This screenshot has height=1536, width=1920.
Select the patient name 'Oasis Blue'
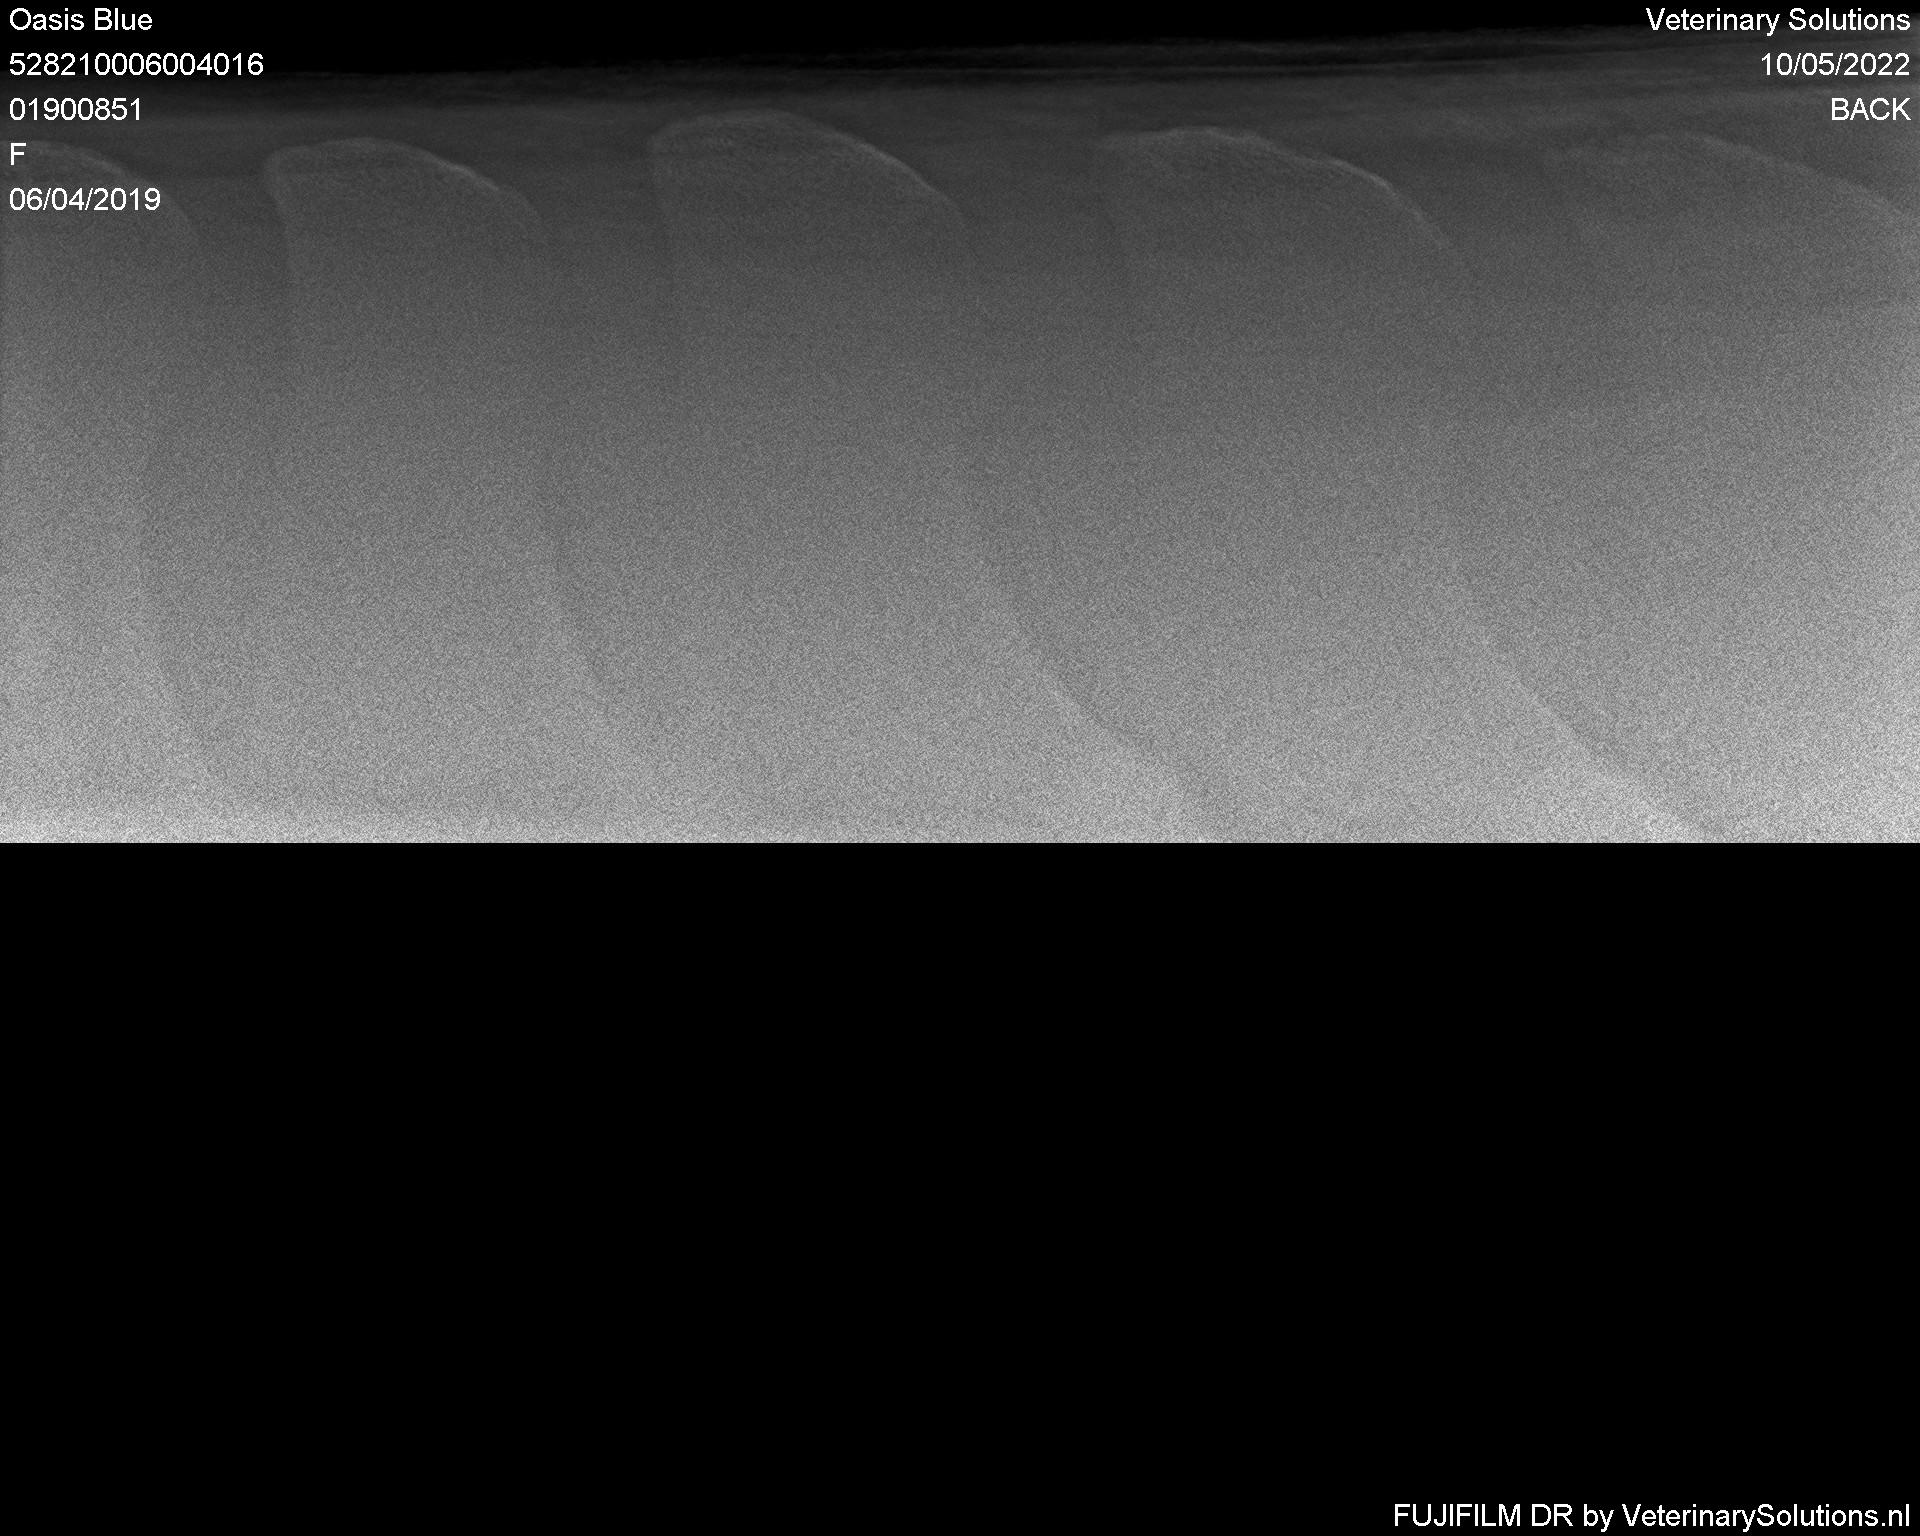[x=81, y=20]
